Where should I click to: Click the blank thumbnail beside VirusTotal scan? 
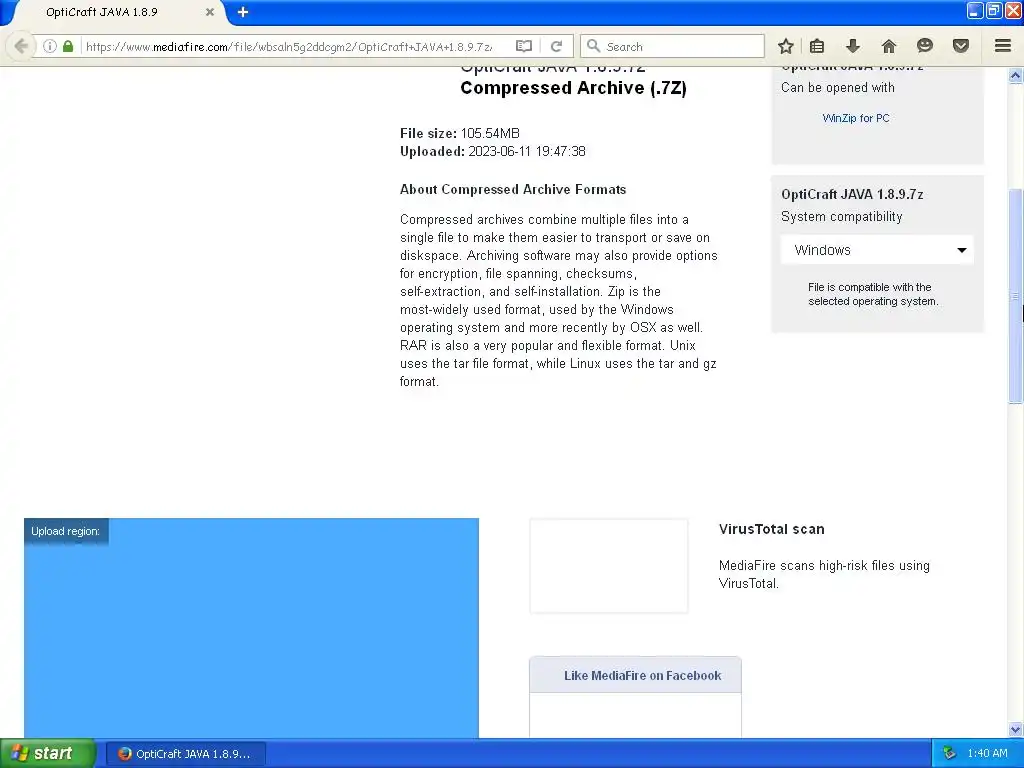click(609, 566)
